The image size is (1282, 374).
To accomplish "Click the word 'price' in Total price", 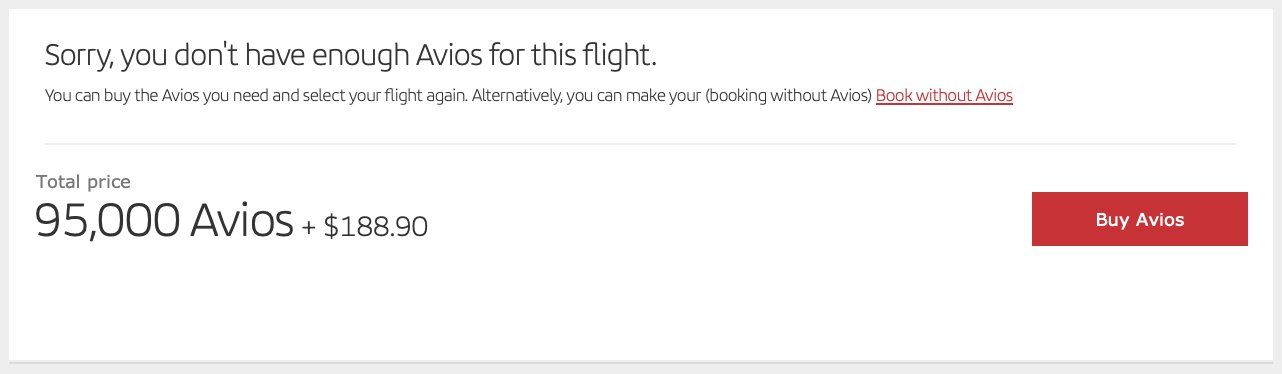I will (x=109, y=183).
